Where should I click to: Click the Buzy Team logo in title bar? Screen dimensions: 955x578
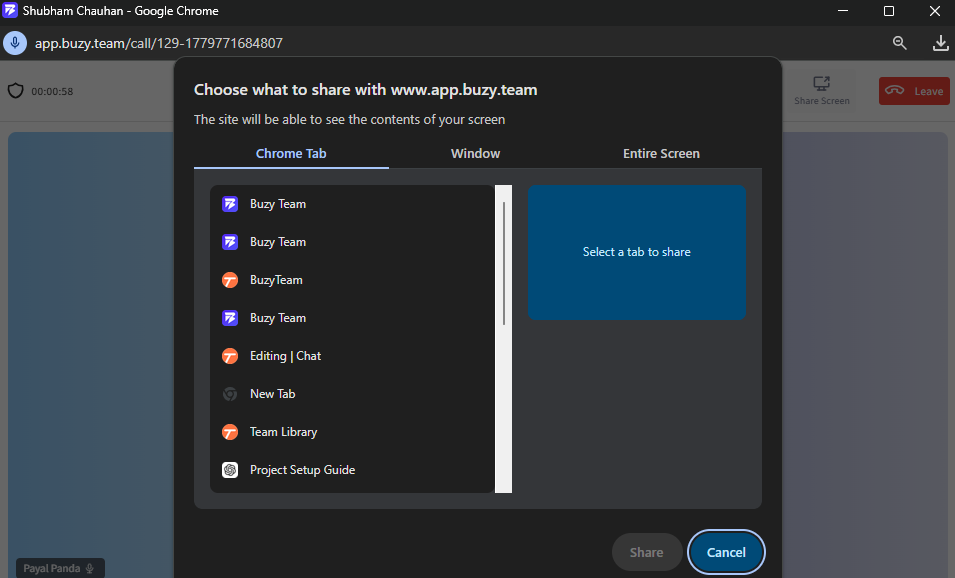(10, 10)
